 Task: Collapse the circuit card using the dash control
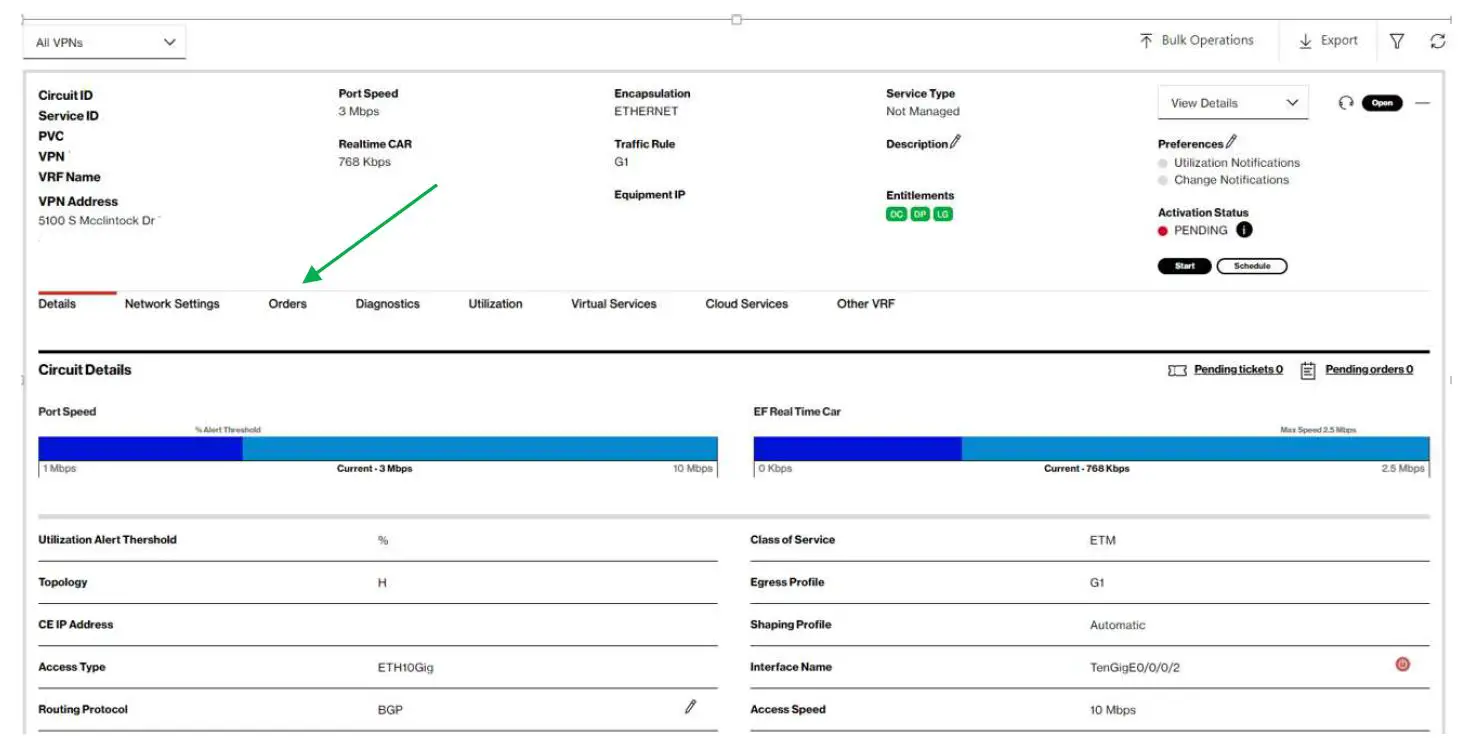pos(1424,103)
